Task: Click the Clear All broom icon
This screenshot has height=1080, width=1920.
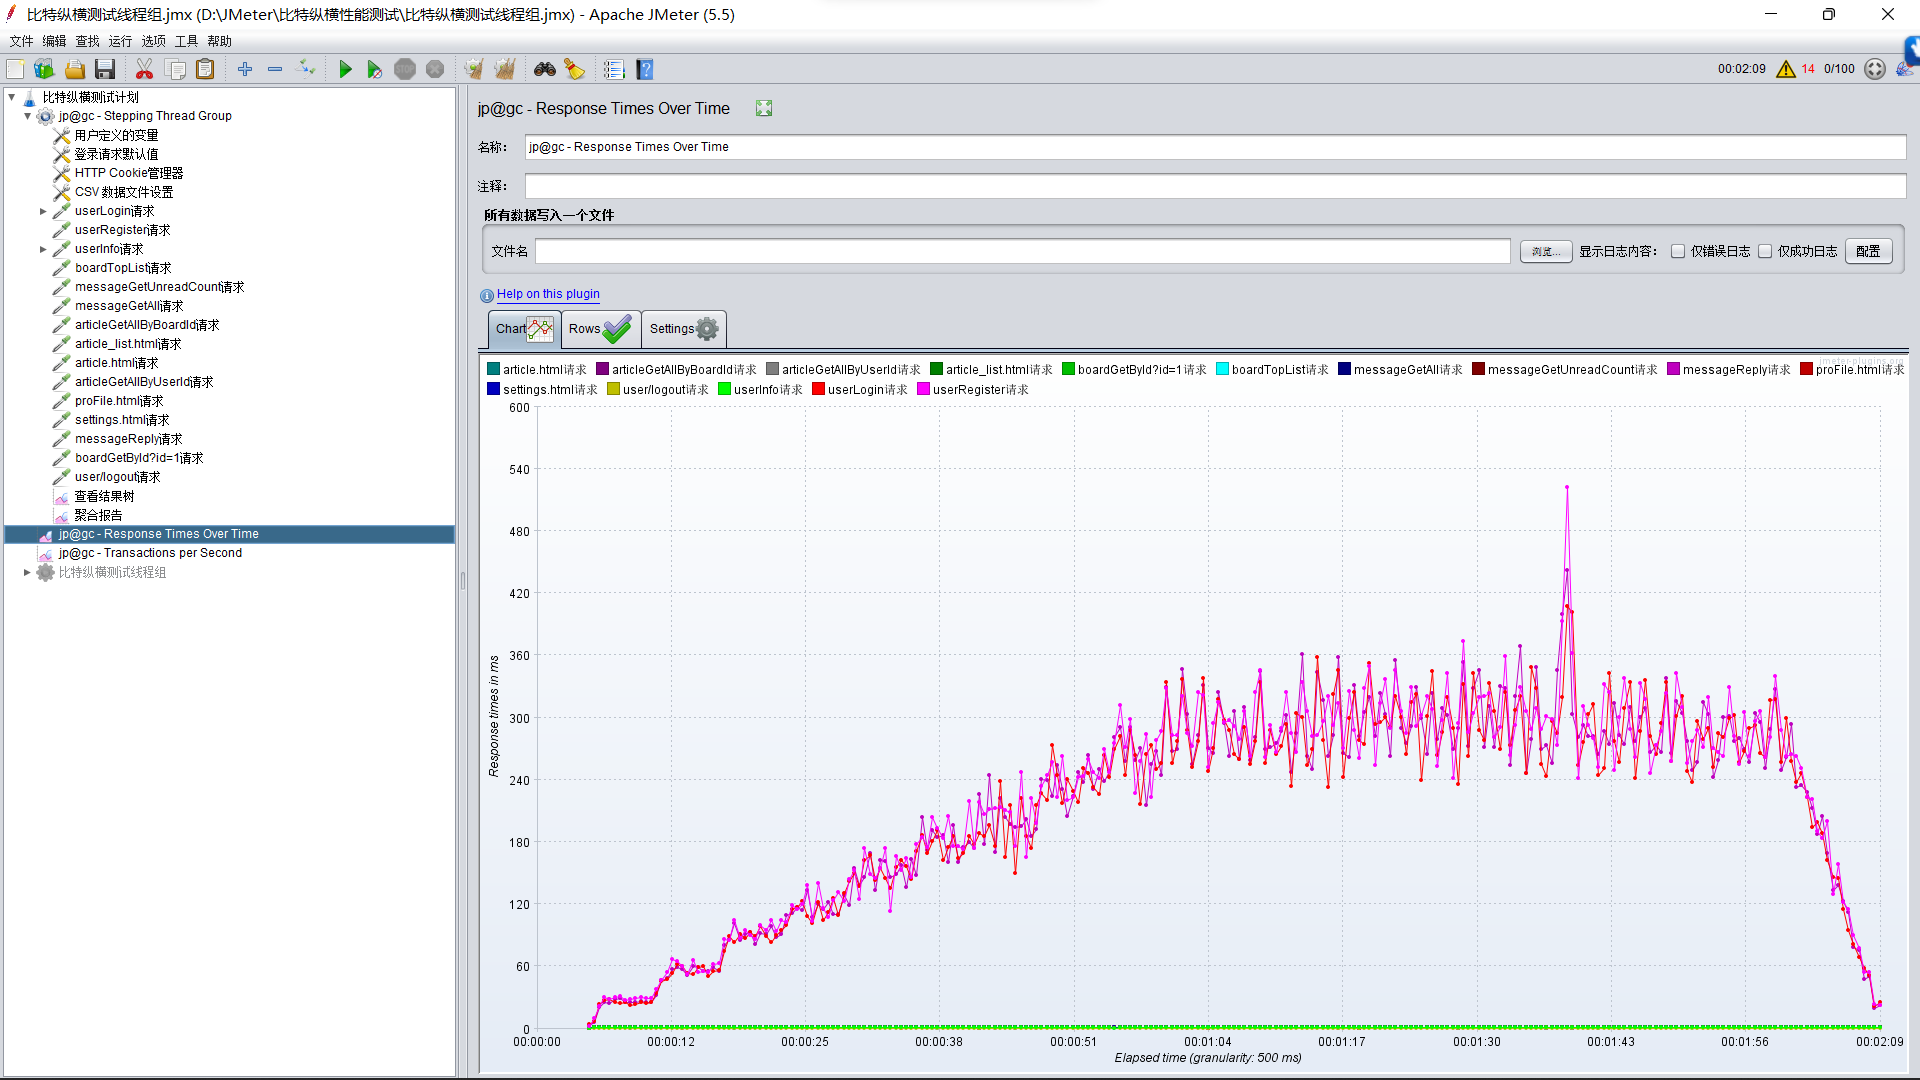Action: pos(504,69)
